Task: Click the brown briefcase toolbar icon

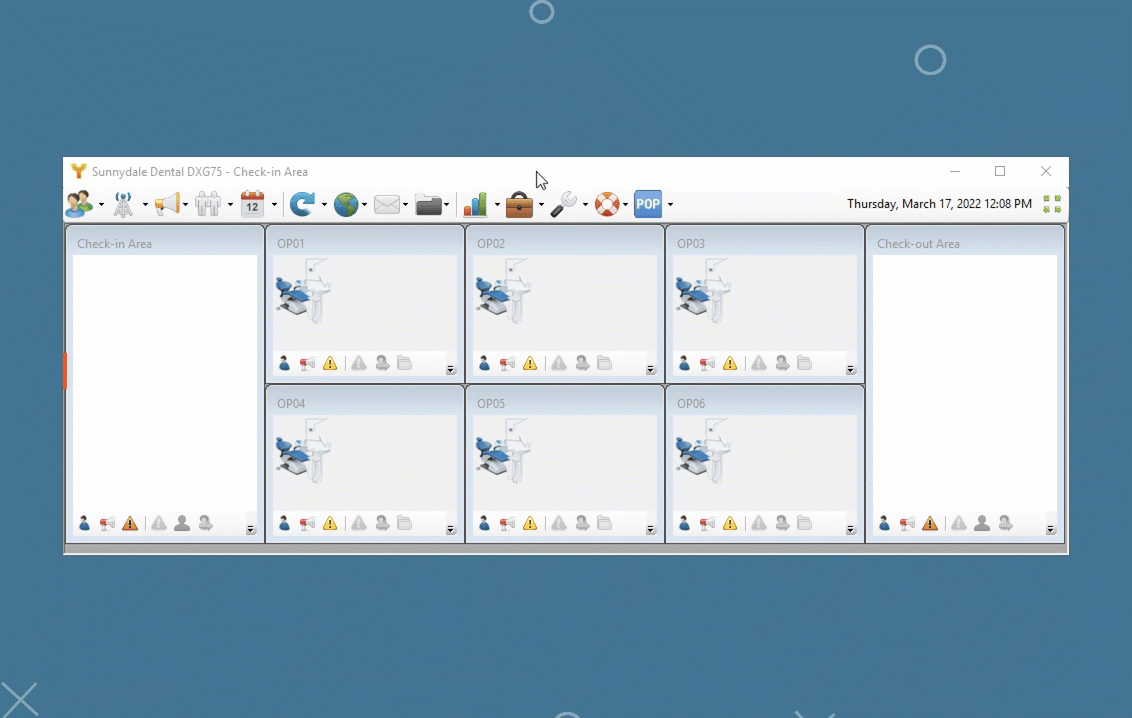Action: coord(519,204)
